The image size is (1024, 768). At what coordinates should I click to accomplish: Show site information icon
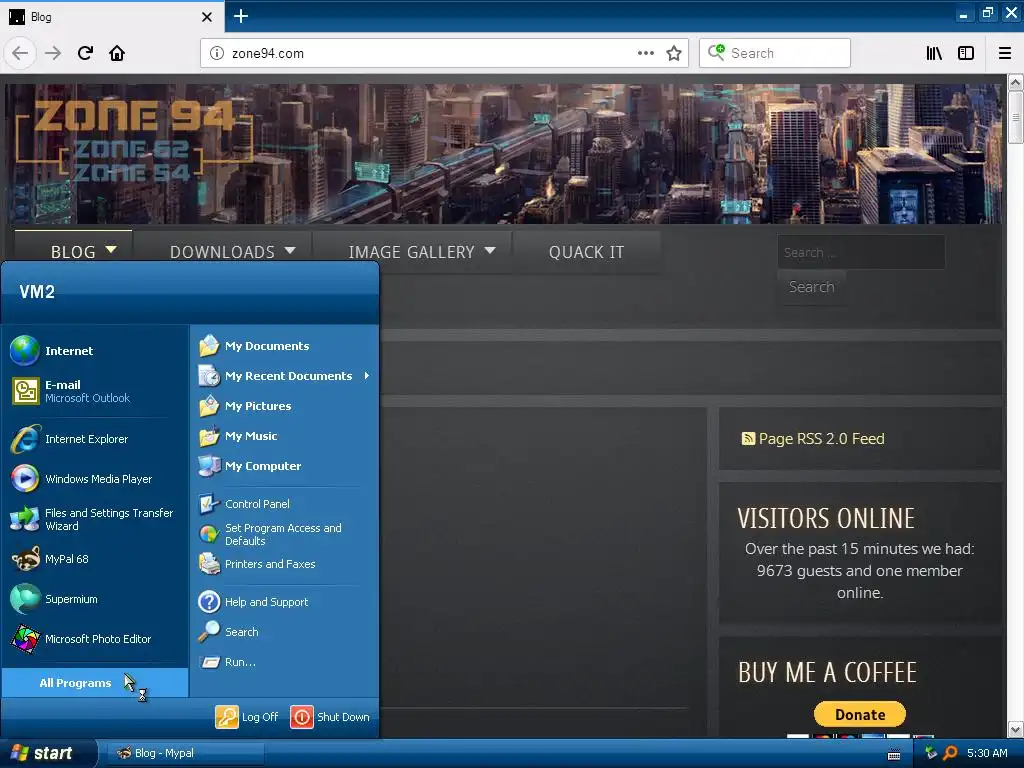[217, 53]
